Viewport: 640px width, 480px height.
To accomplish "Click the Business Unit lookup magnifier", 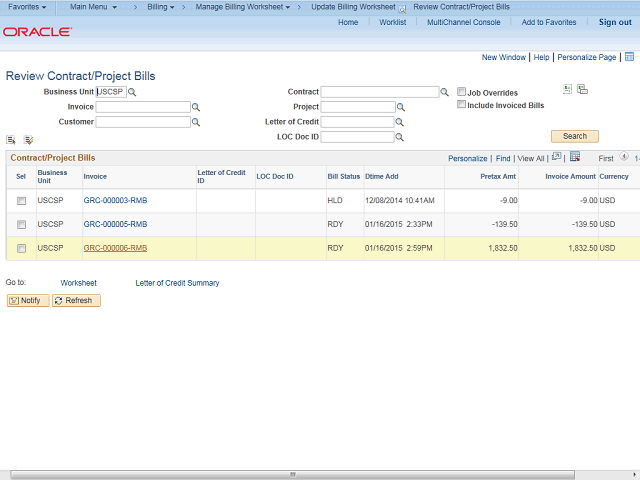I will pos(132,92).
